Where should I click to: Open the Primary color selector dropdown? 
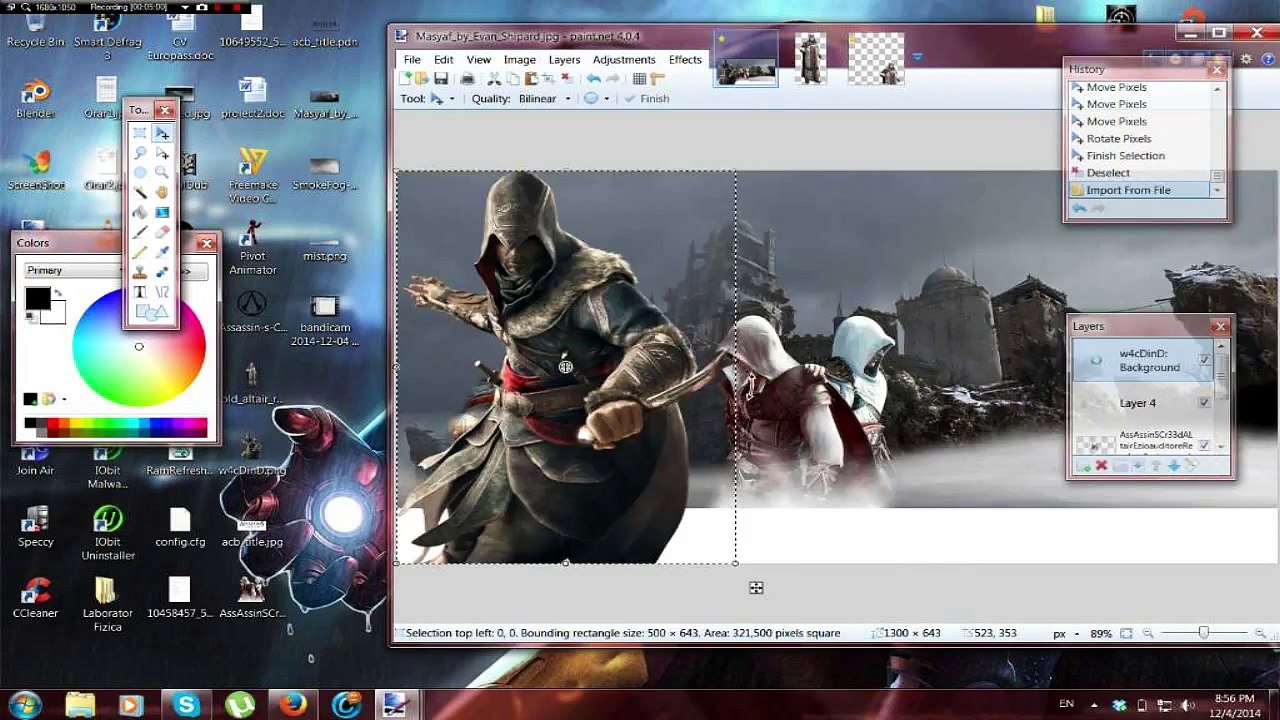(75, 271)
